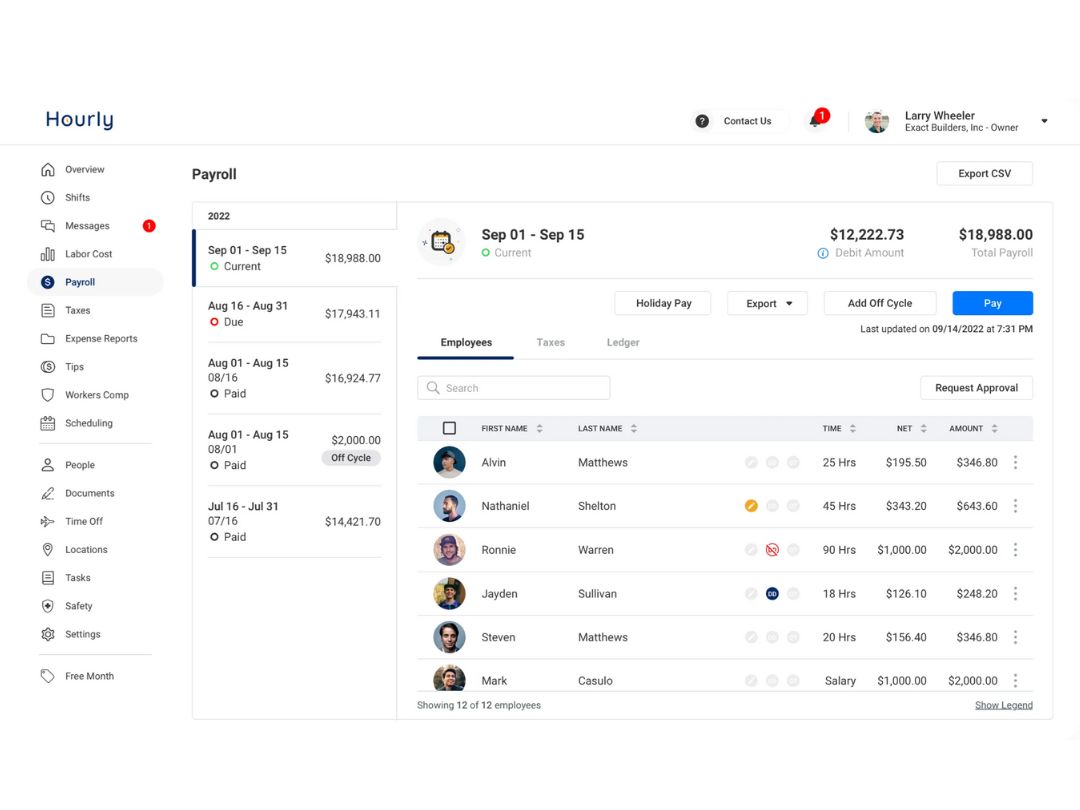Open the Show Legend link

point(1004,705)
